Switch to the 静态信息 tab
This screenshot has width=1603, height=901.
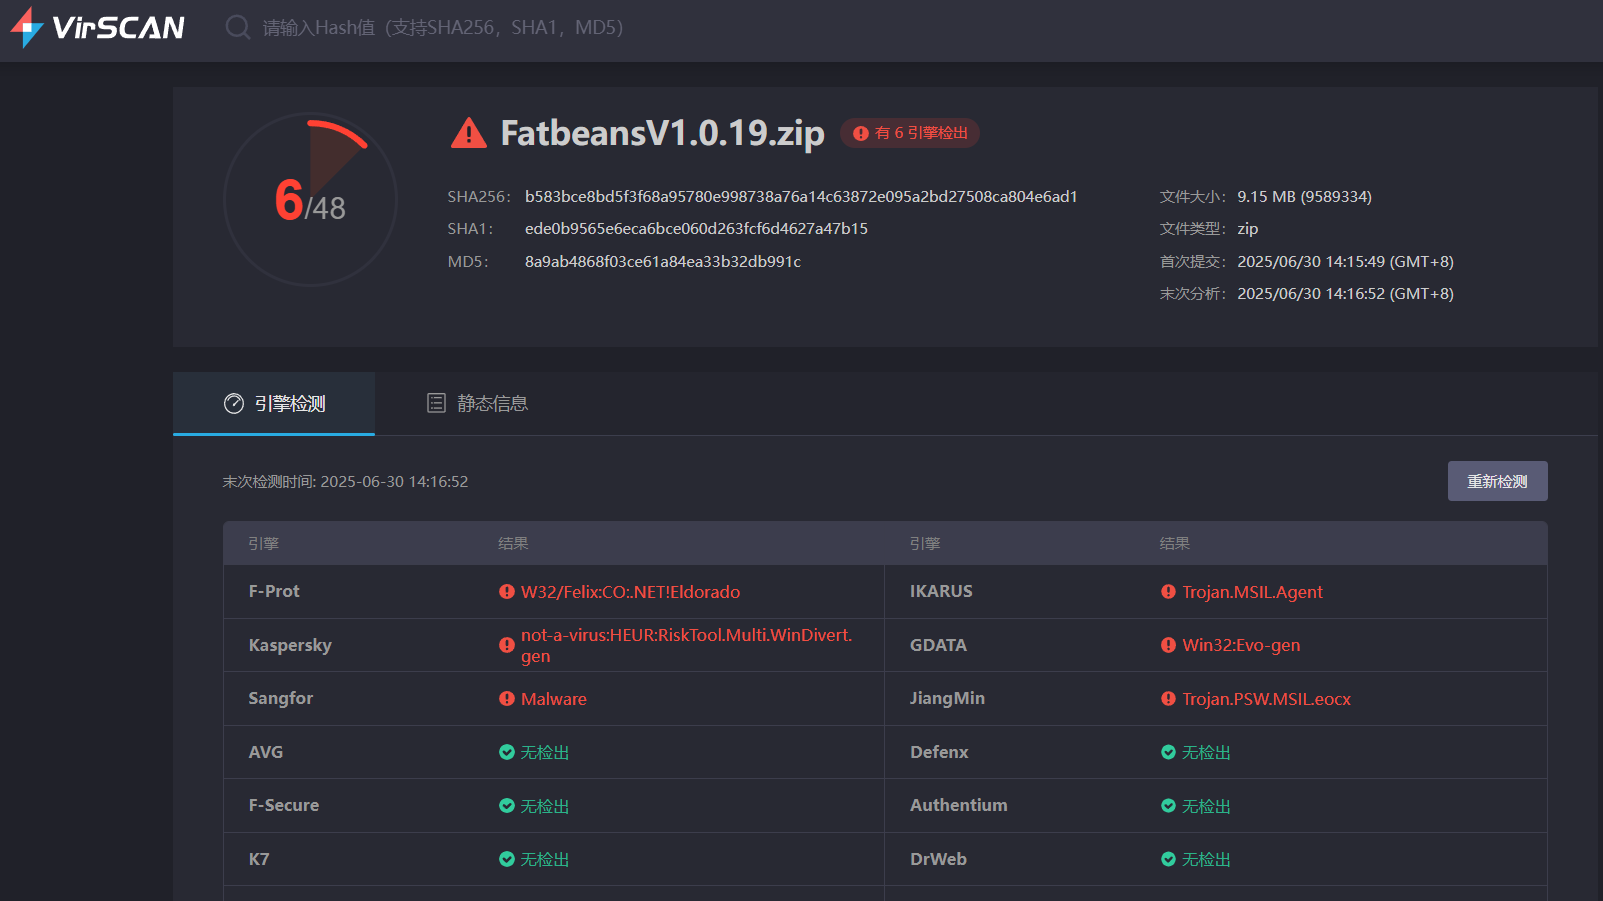tap(477, 404)
